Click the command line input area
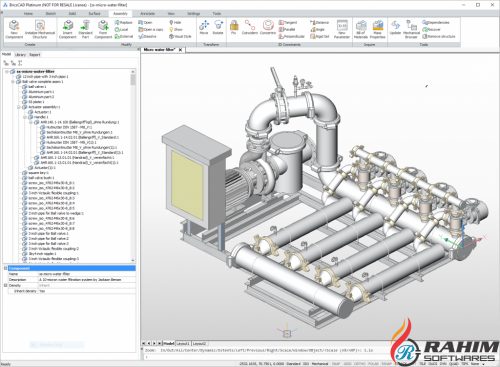500x367 pixels. (267, 357)
